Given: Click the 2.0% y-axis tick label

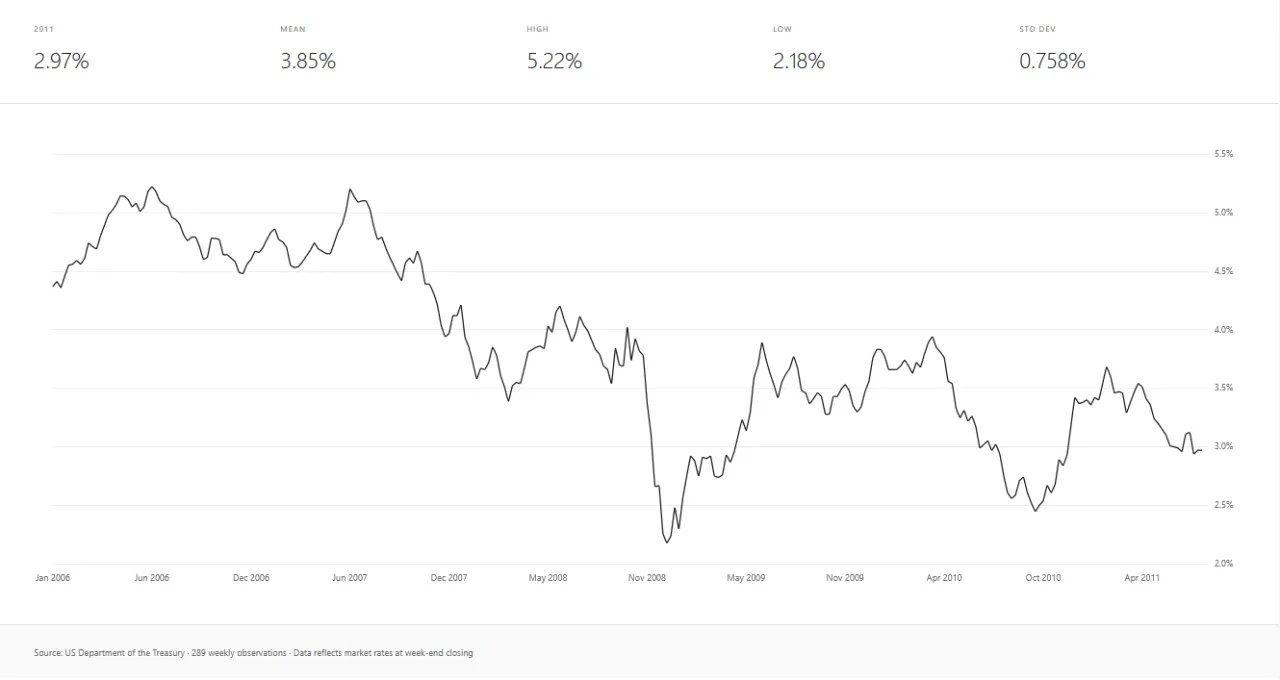Looking at the screenshot, I should tap(1223, 563).
